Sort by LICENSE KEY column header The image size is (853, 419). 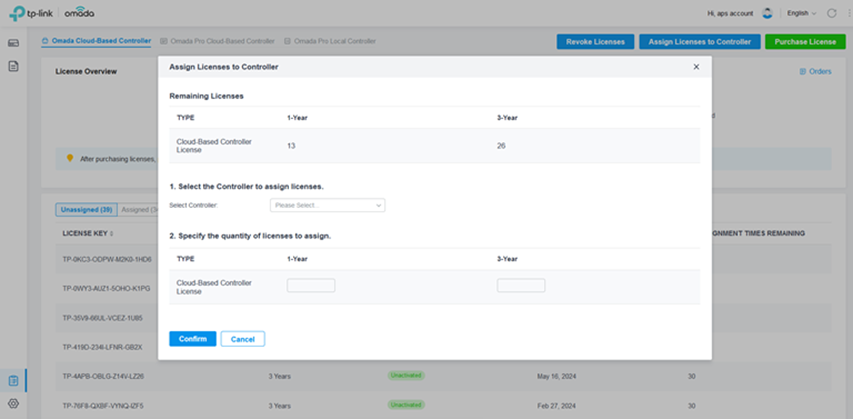pos(88,233)
